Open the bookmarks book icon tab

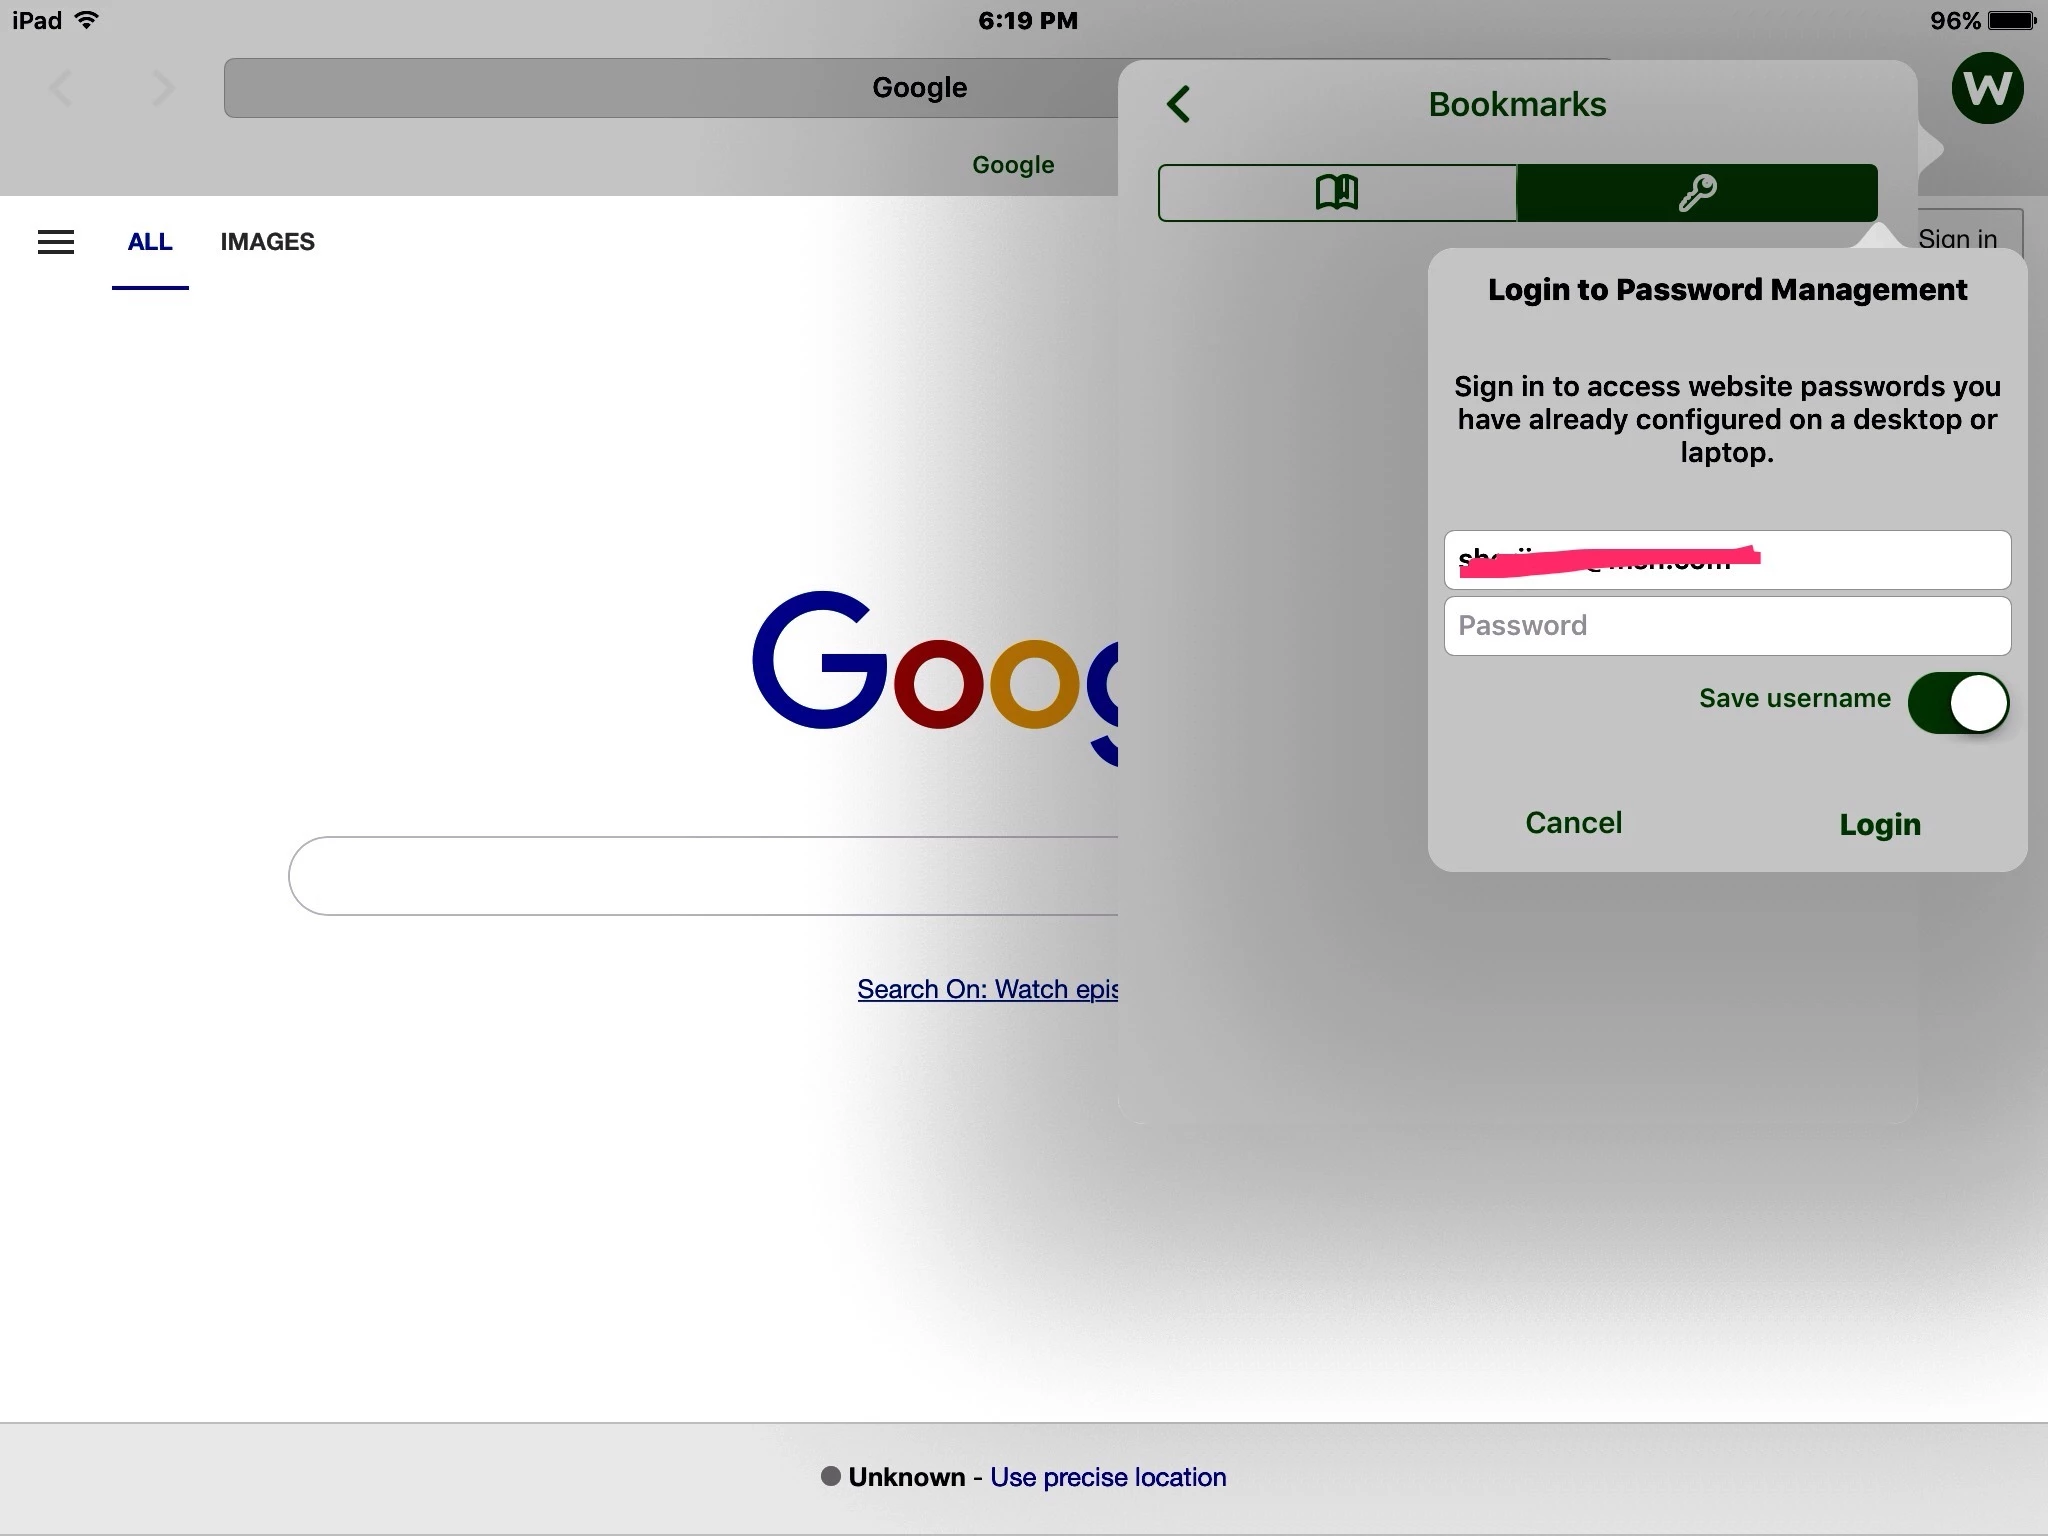click(x=1337, y=192)
